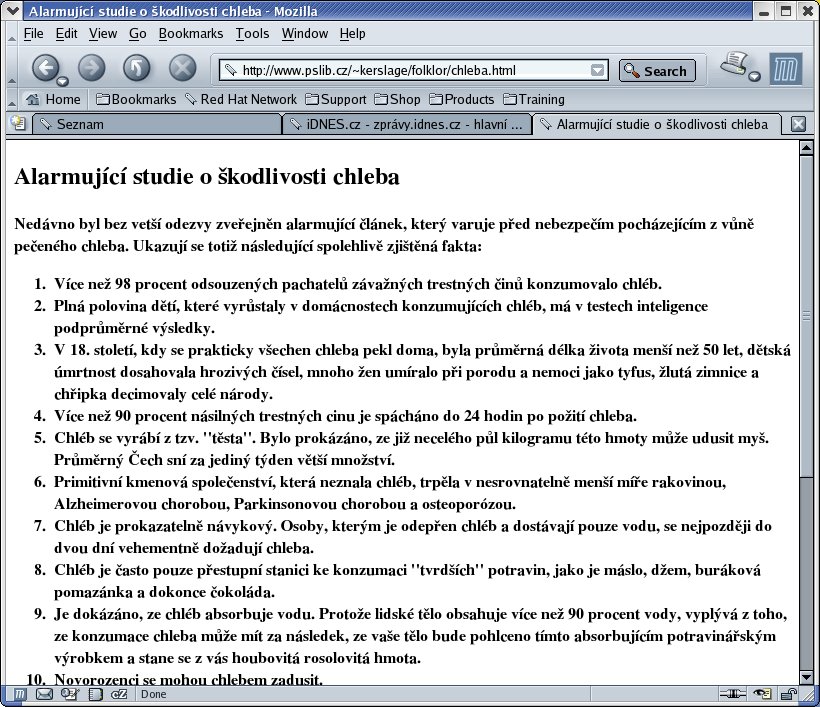
Task: Click the cookie manager eye icon
Action: 762,694
